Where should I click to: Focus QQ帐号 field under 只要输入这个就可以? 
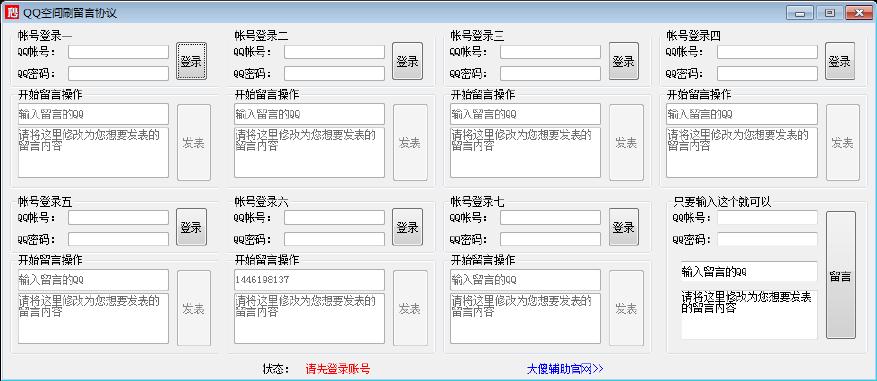coord(767,218)
